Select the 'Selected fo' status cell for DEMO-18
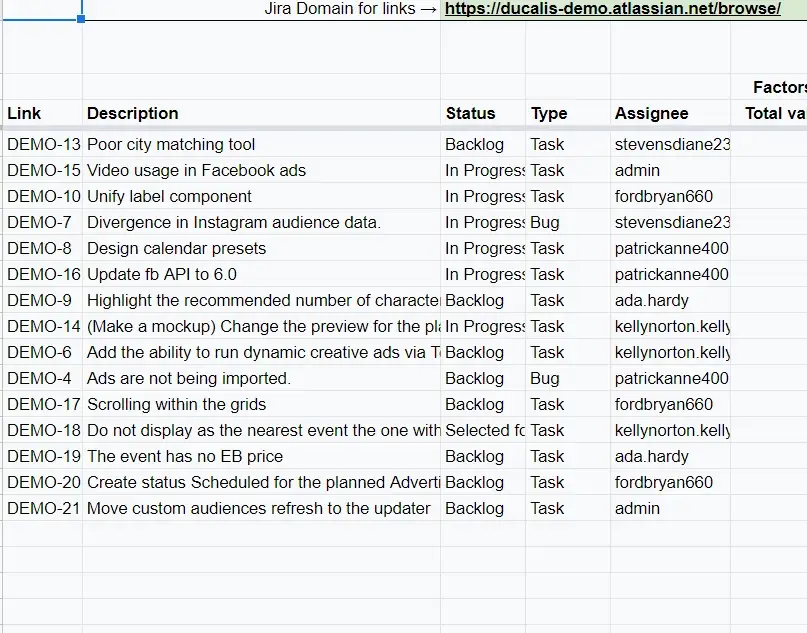This screenshot has height=633, width=807. [483, 430]
